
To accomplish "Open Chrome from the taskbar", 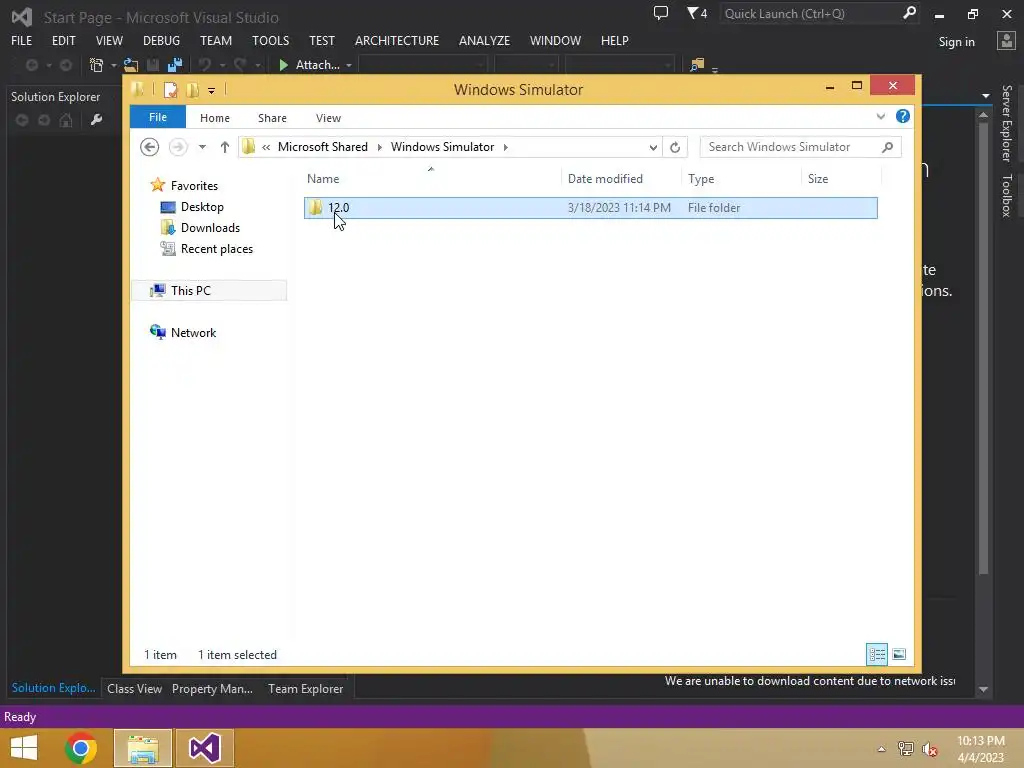I will [x=81, y=748].
